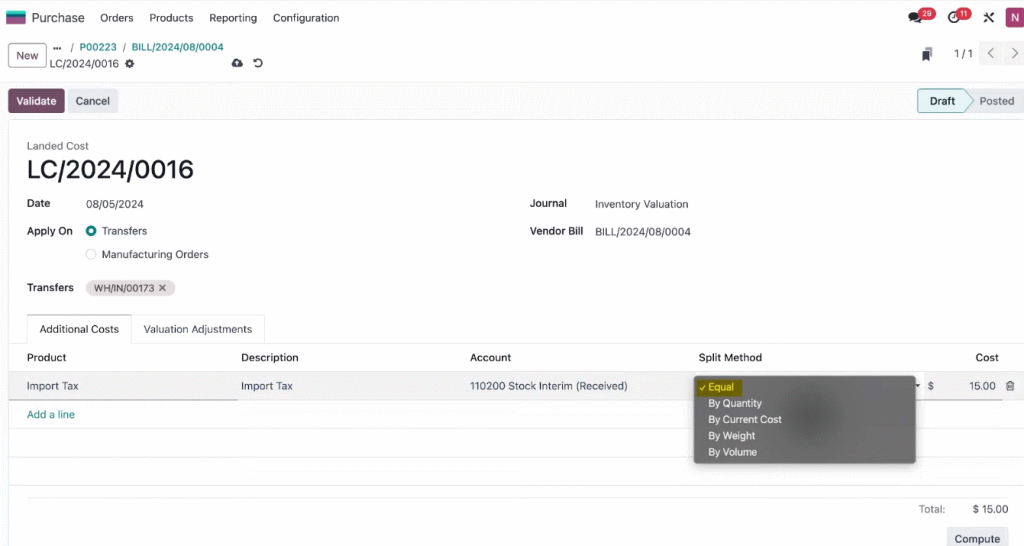Choose By Current Cost split method
Image resolution: width=1024 pixels, height=546 pixels.
744,419
